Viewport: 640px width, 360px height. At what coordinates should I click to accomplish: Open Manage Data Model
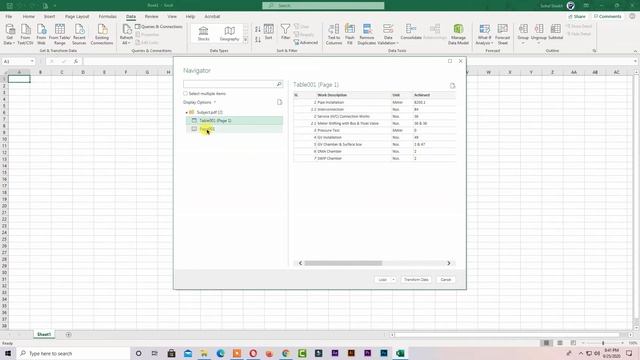(458, 34)
